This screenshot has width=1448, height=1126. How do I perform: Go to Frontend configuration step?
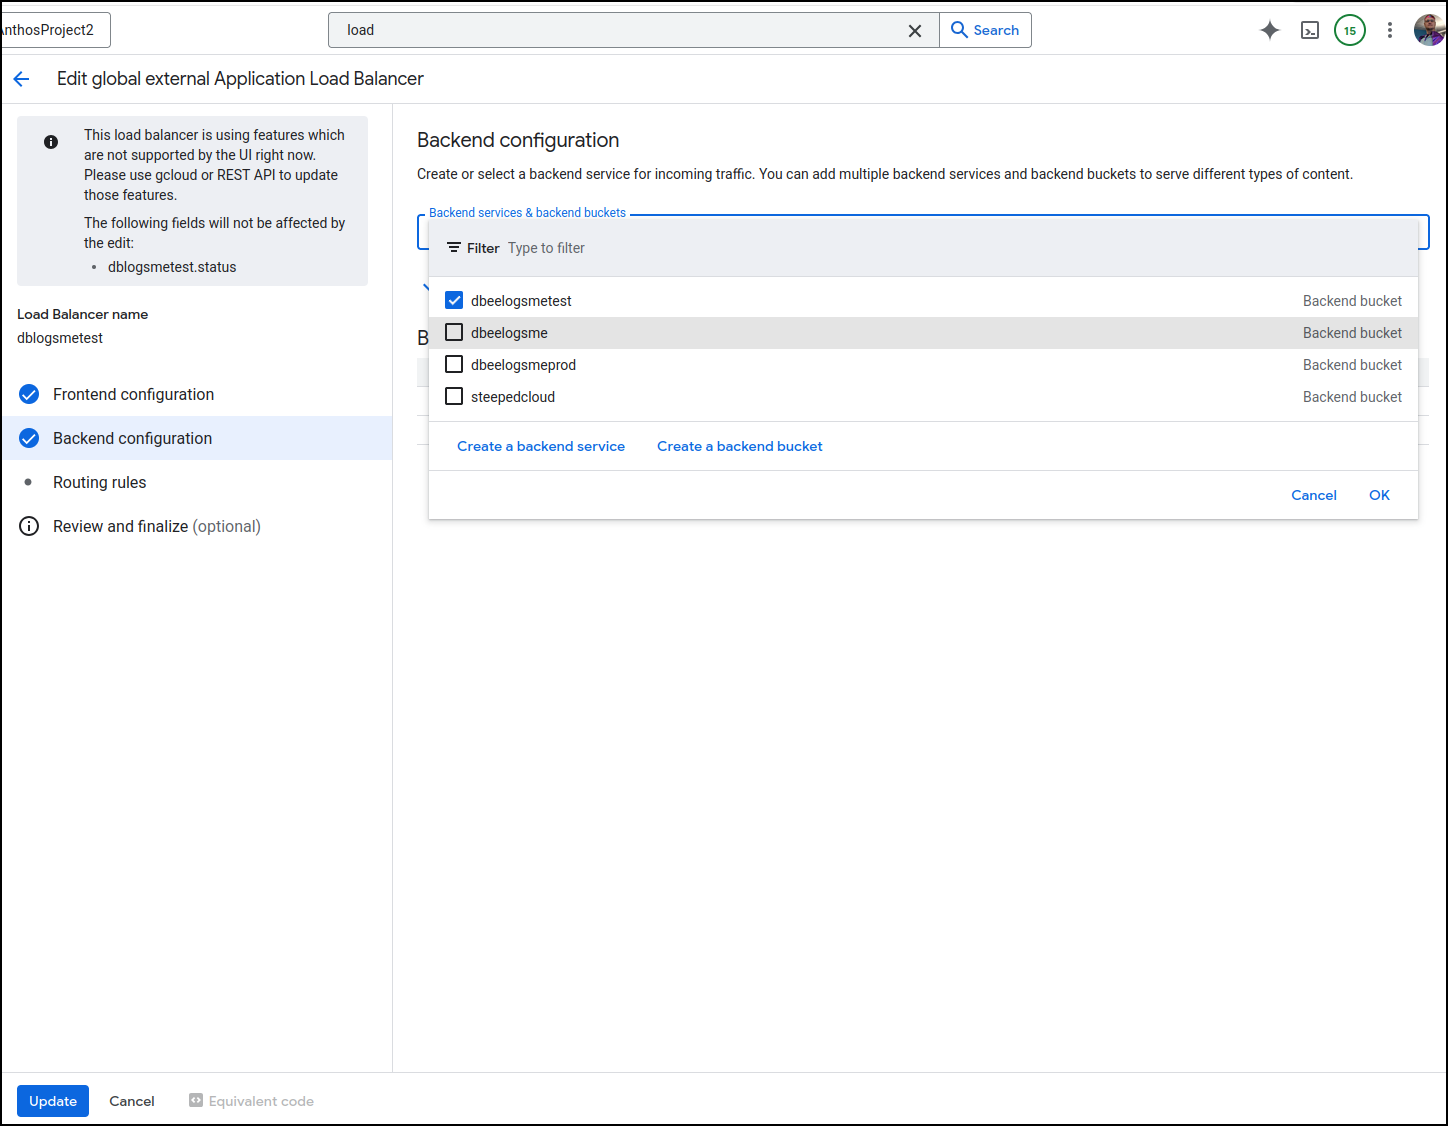[133, 394]
